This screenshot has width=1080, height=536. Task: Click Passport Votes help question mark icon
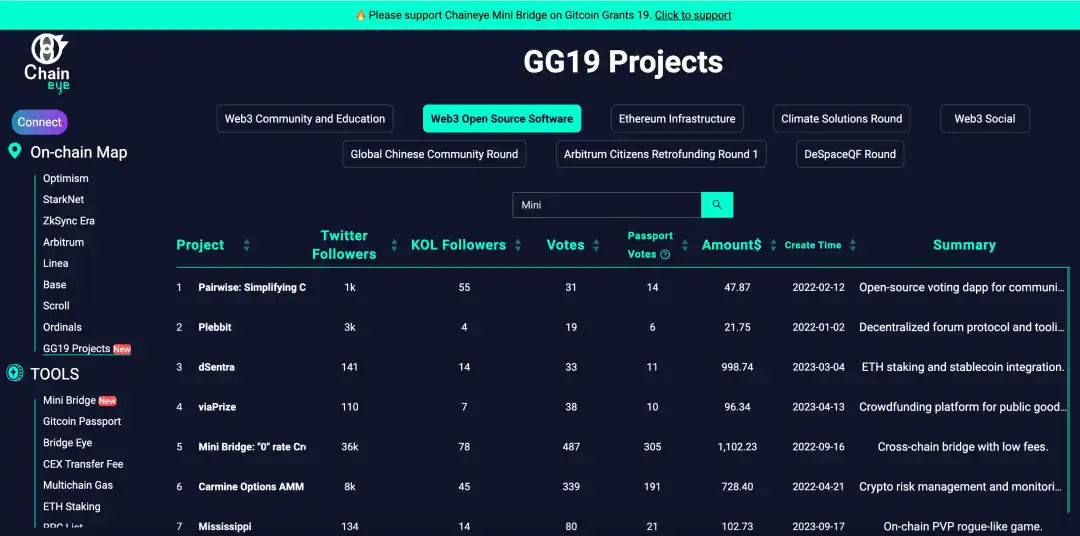(x=665, y=255)
